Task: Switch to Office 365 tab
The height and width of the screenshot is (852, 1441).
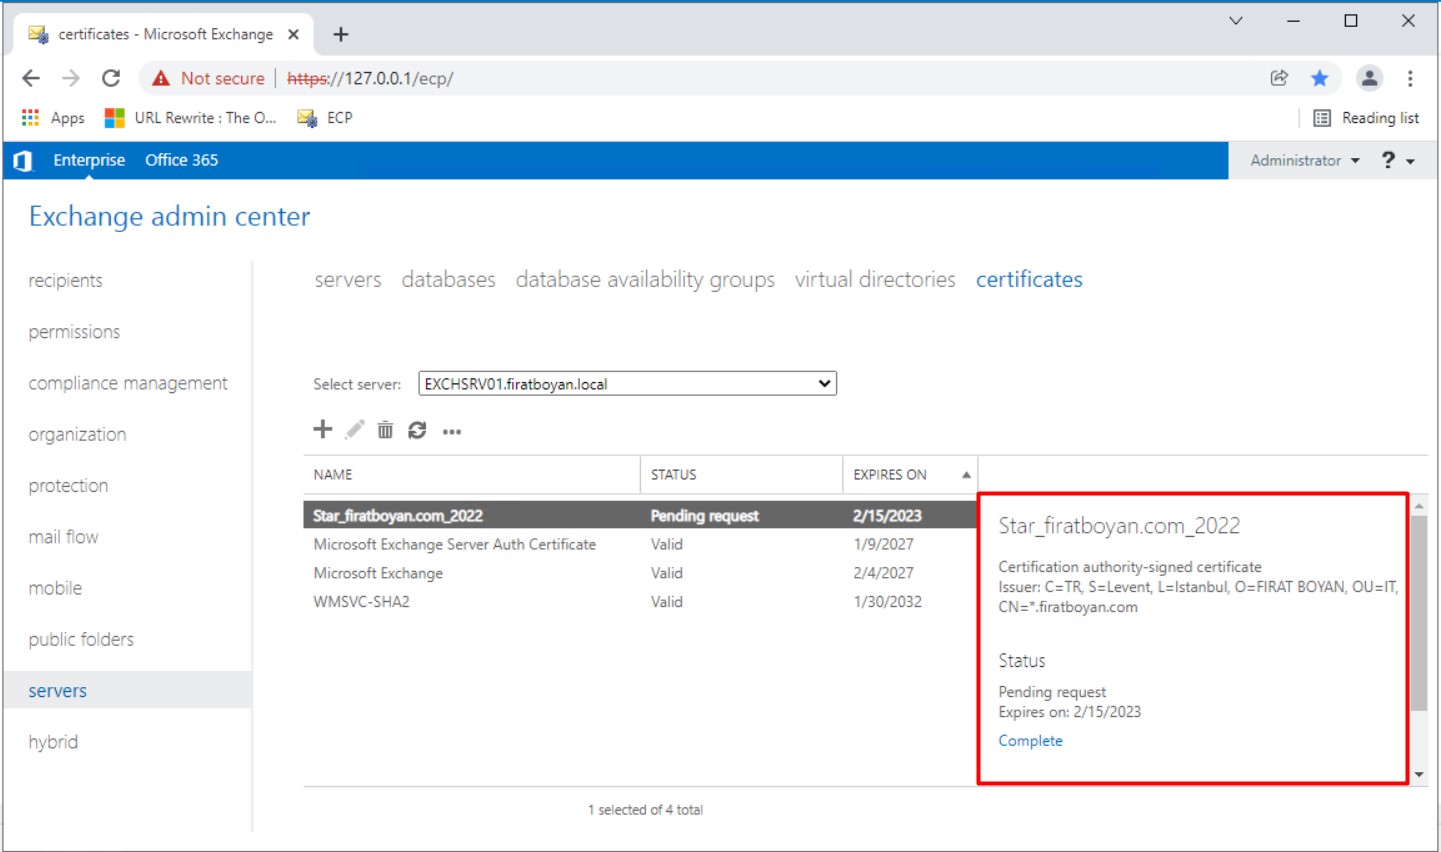Action: 181,160
